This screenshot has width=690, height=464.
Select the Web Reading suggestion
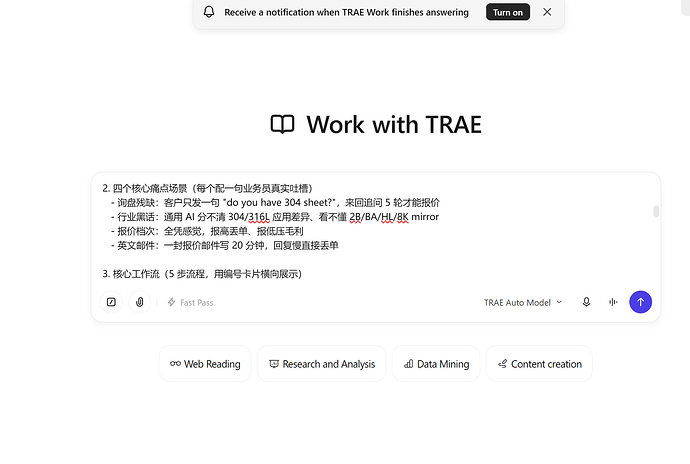(205, 364)
